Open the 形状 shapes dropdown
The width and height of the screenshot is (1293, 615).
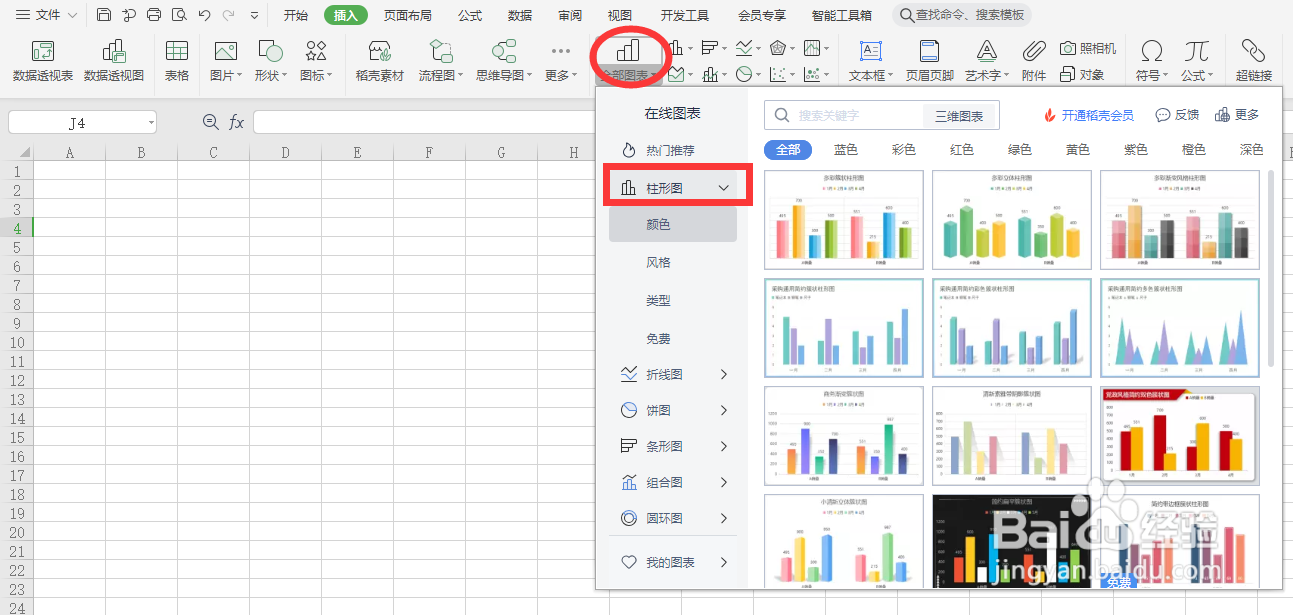click(270, 75)
